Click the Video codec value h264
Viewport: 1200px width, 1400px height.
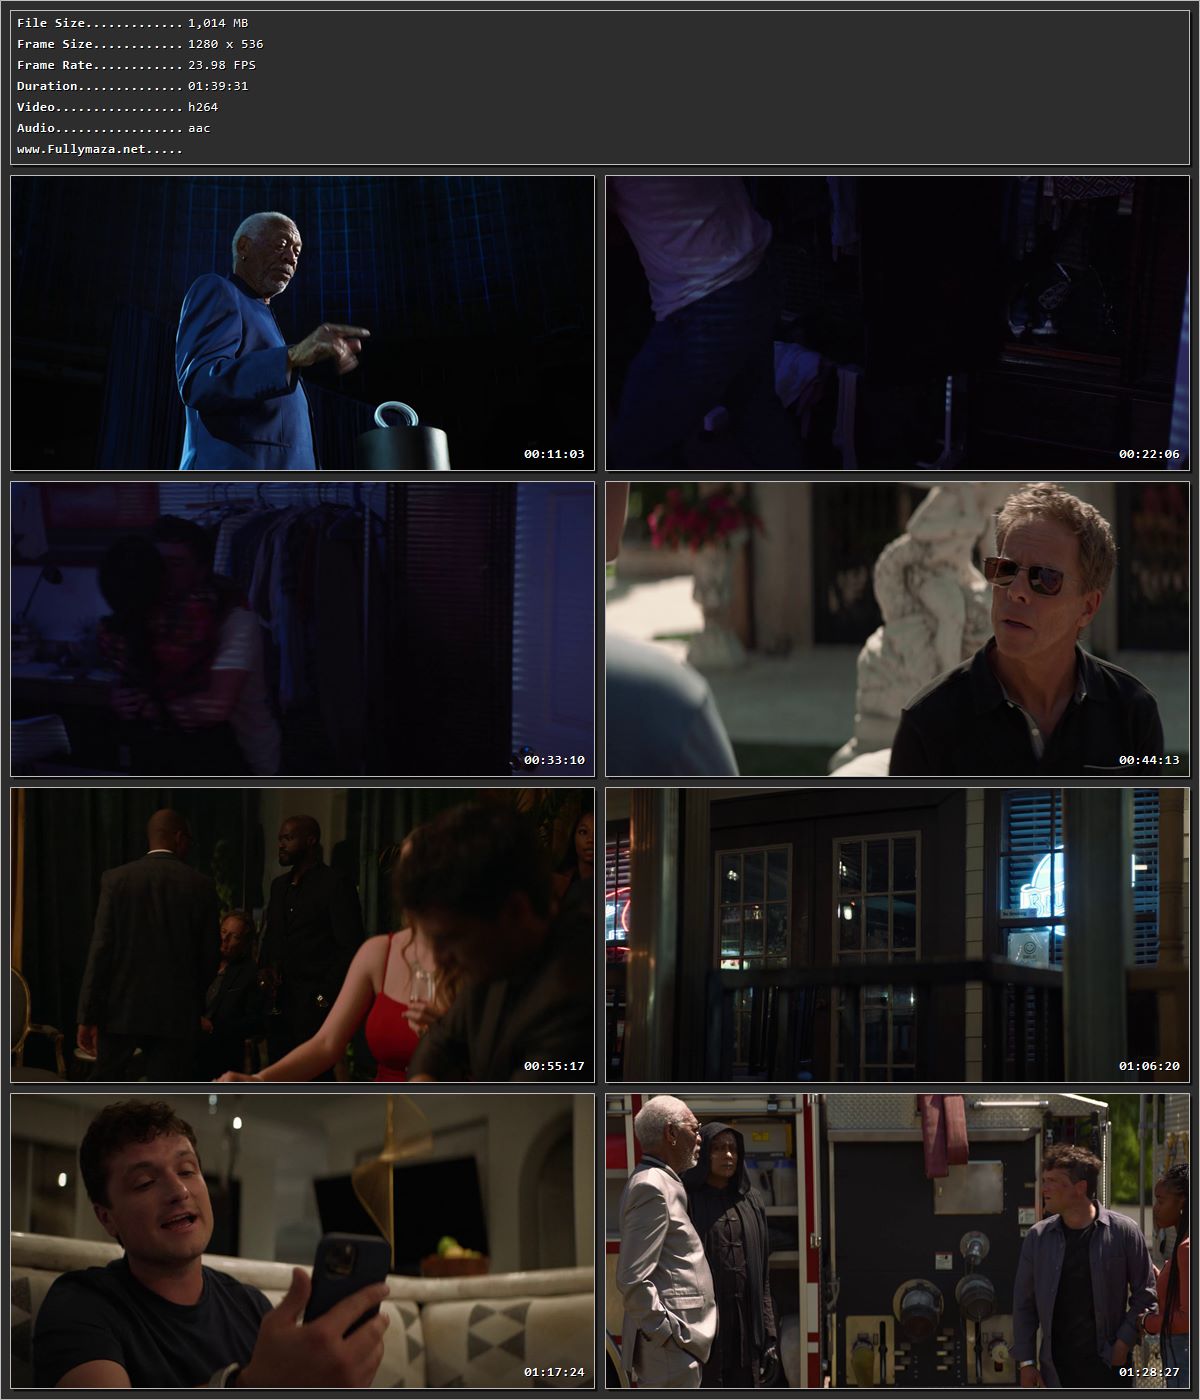[x=203, y=107]
